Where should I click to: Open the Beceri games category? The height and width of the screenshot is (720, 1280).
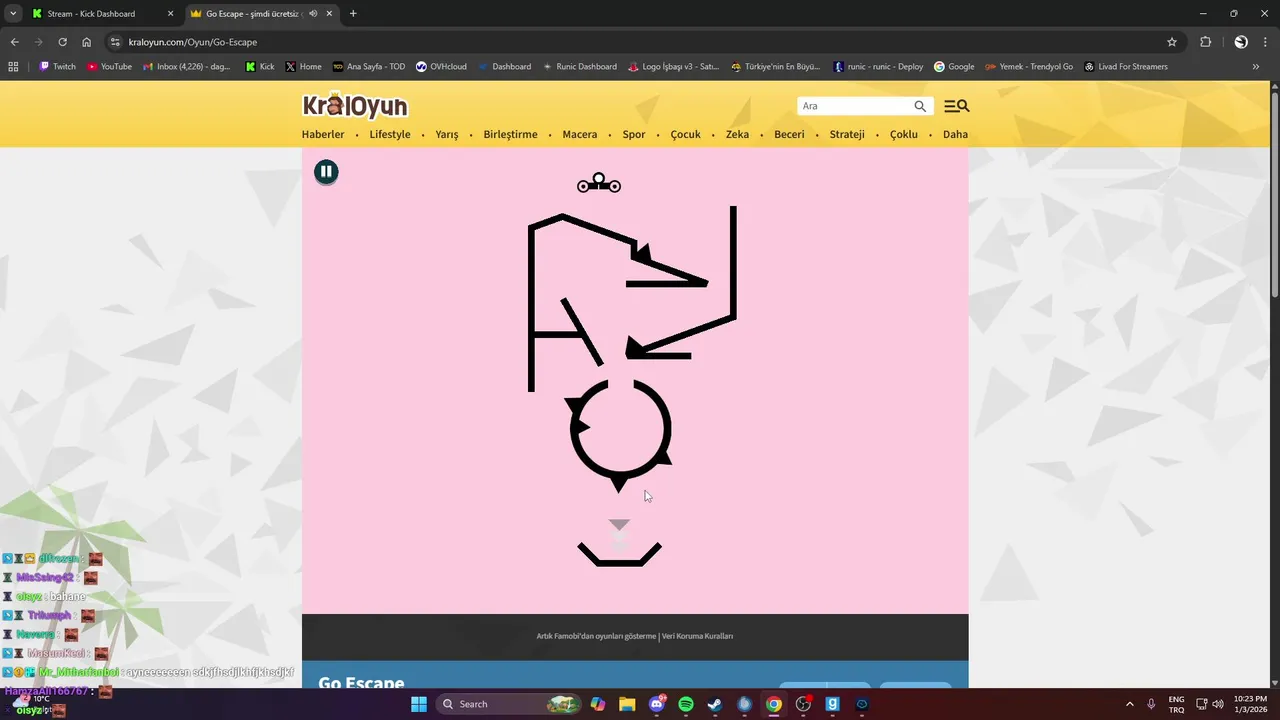(789, 134)
